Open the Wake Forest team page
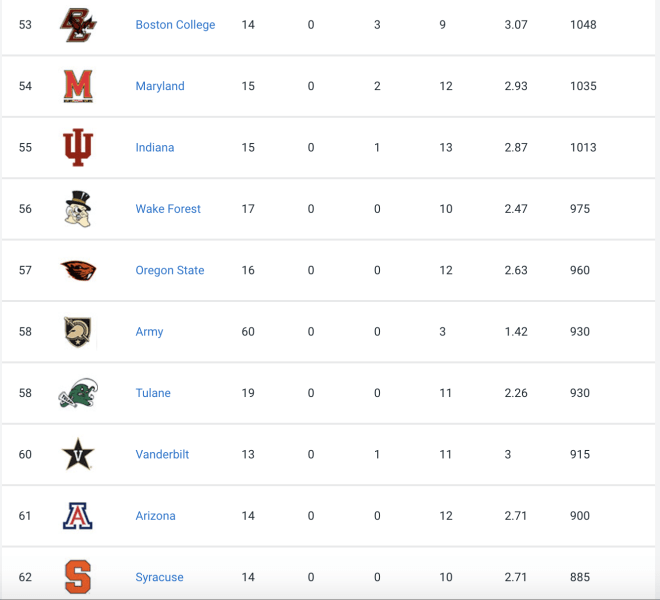 coord(168,209)
